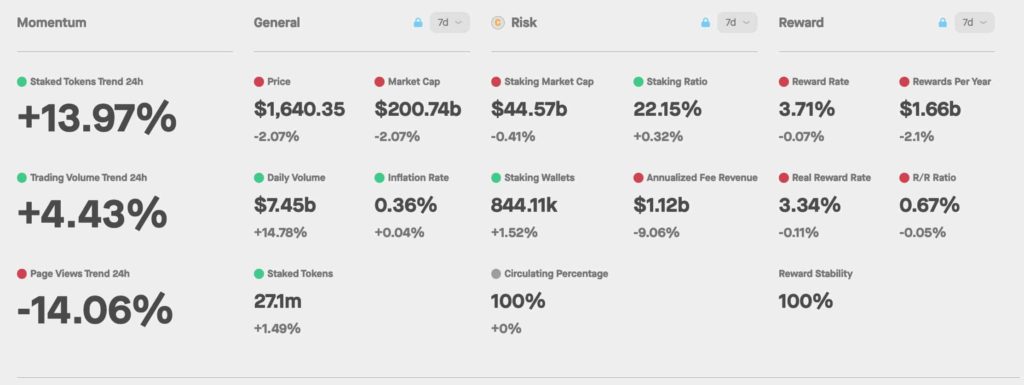The height and width of the screenshot is (385, 1024).
Task: Click the Staking Ratio 22.15% value
Action: coord(667,109)
